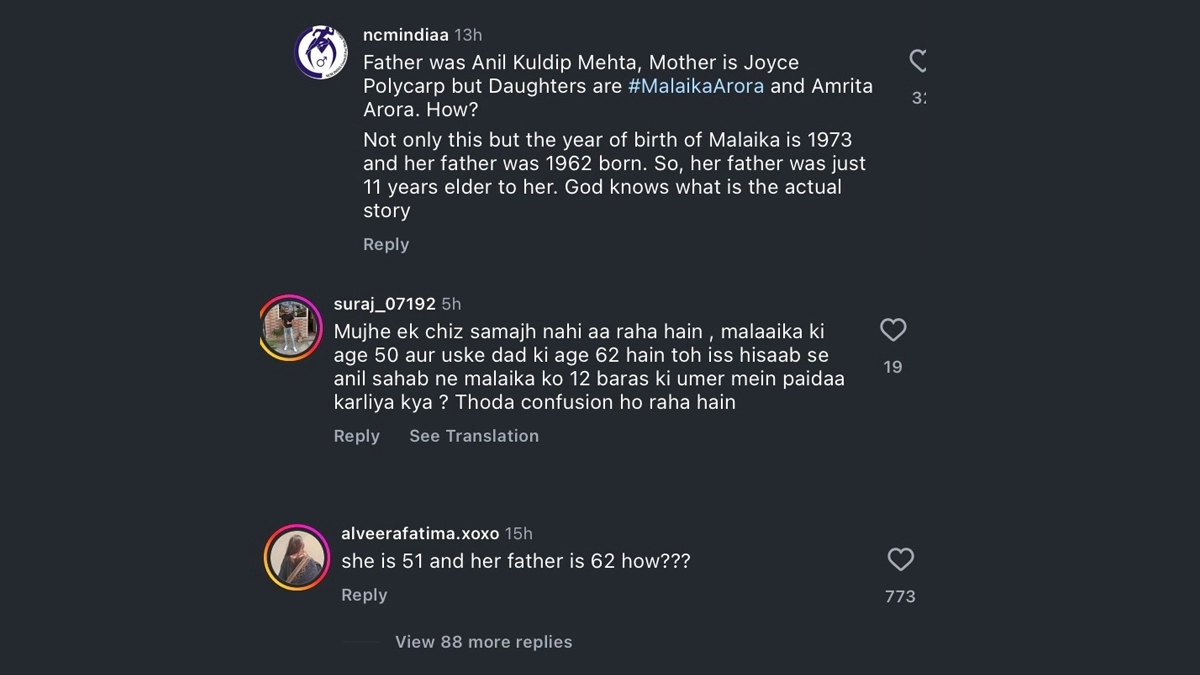The height and width of the screenshot is (675, 1200).
Task: Expand View 88 more replies
Action: pos(483,642)
